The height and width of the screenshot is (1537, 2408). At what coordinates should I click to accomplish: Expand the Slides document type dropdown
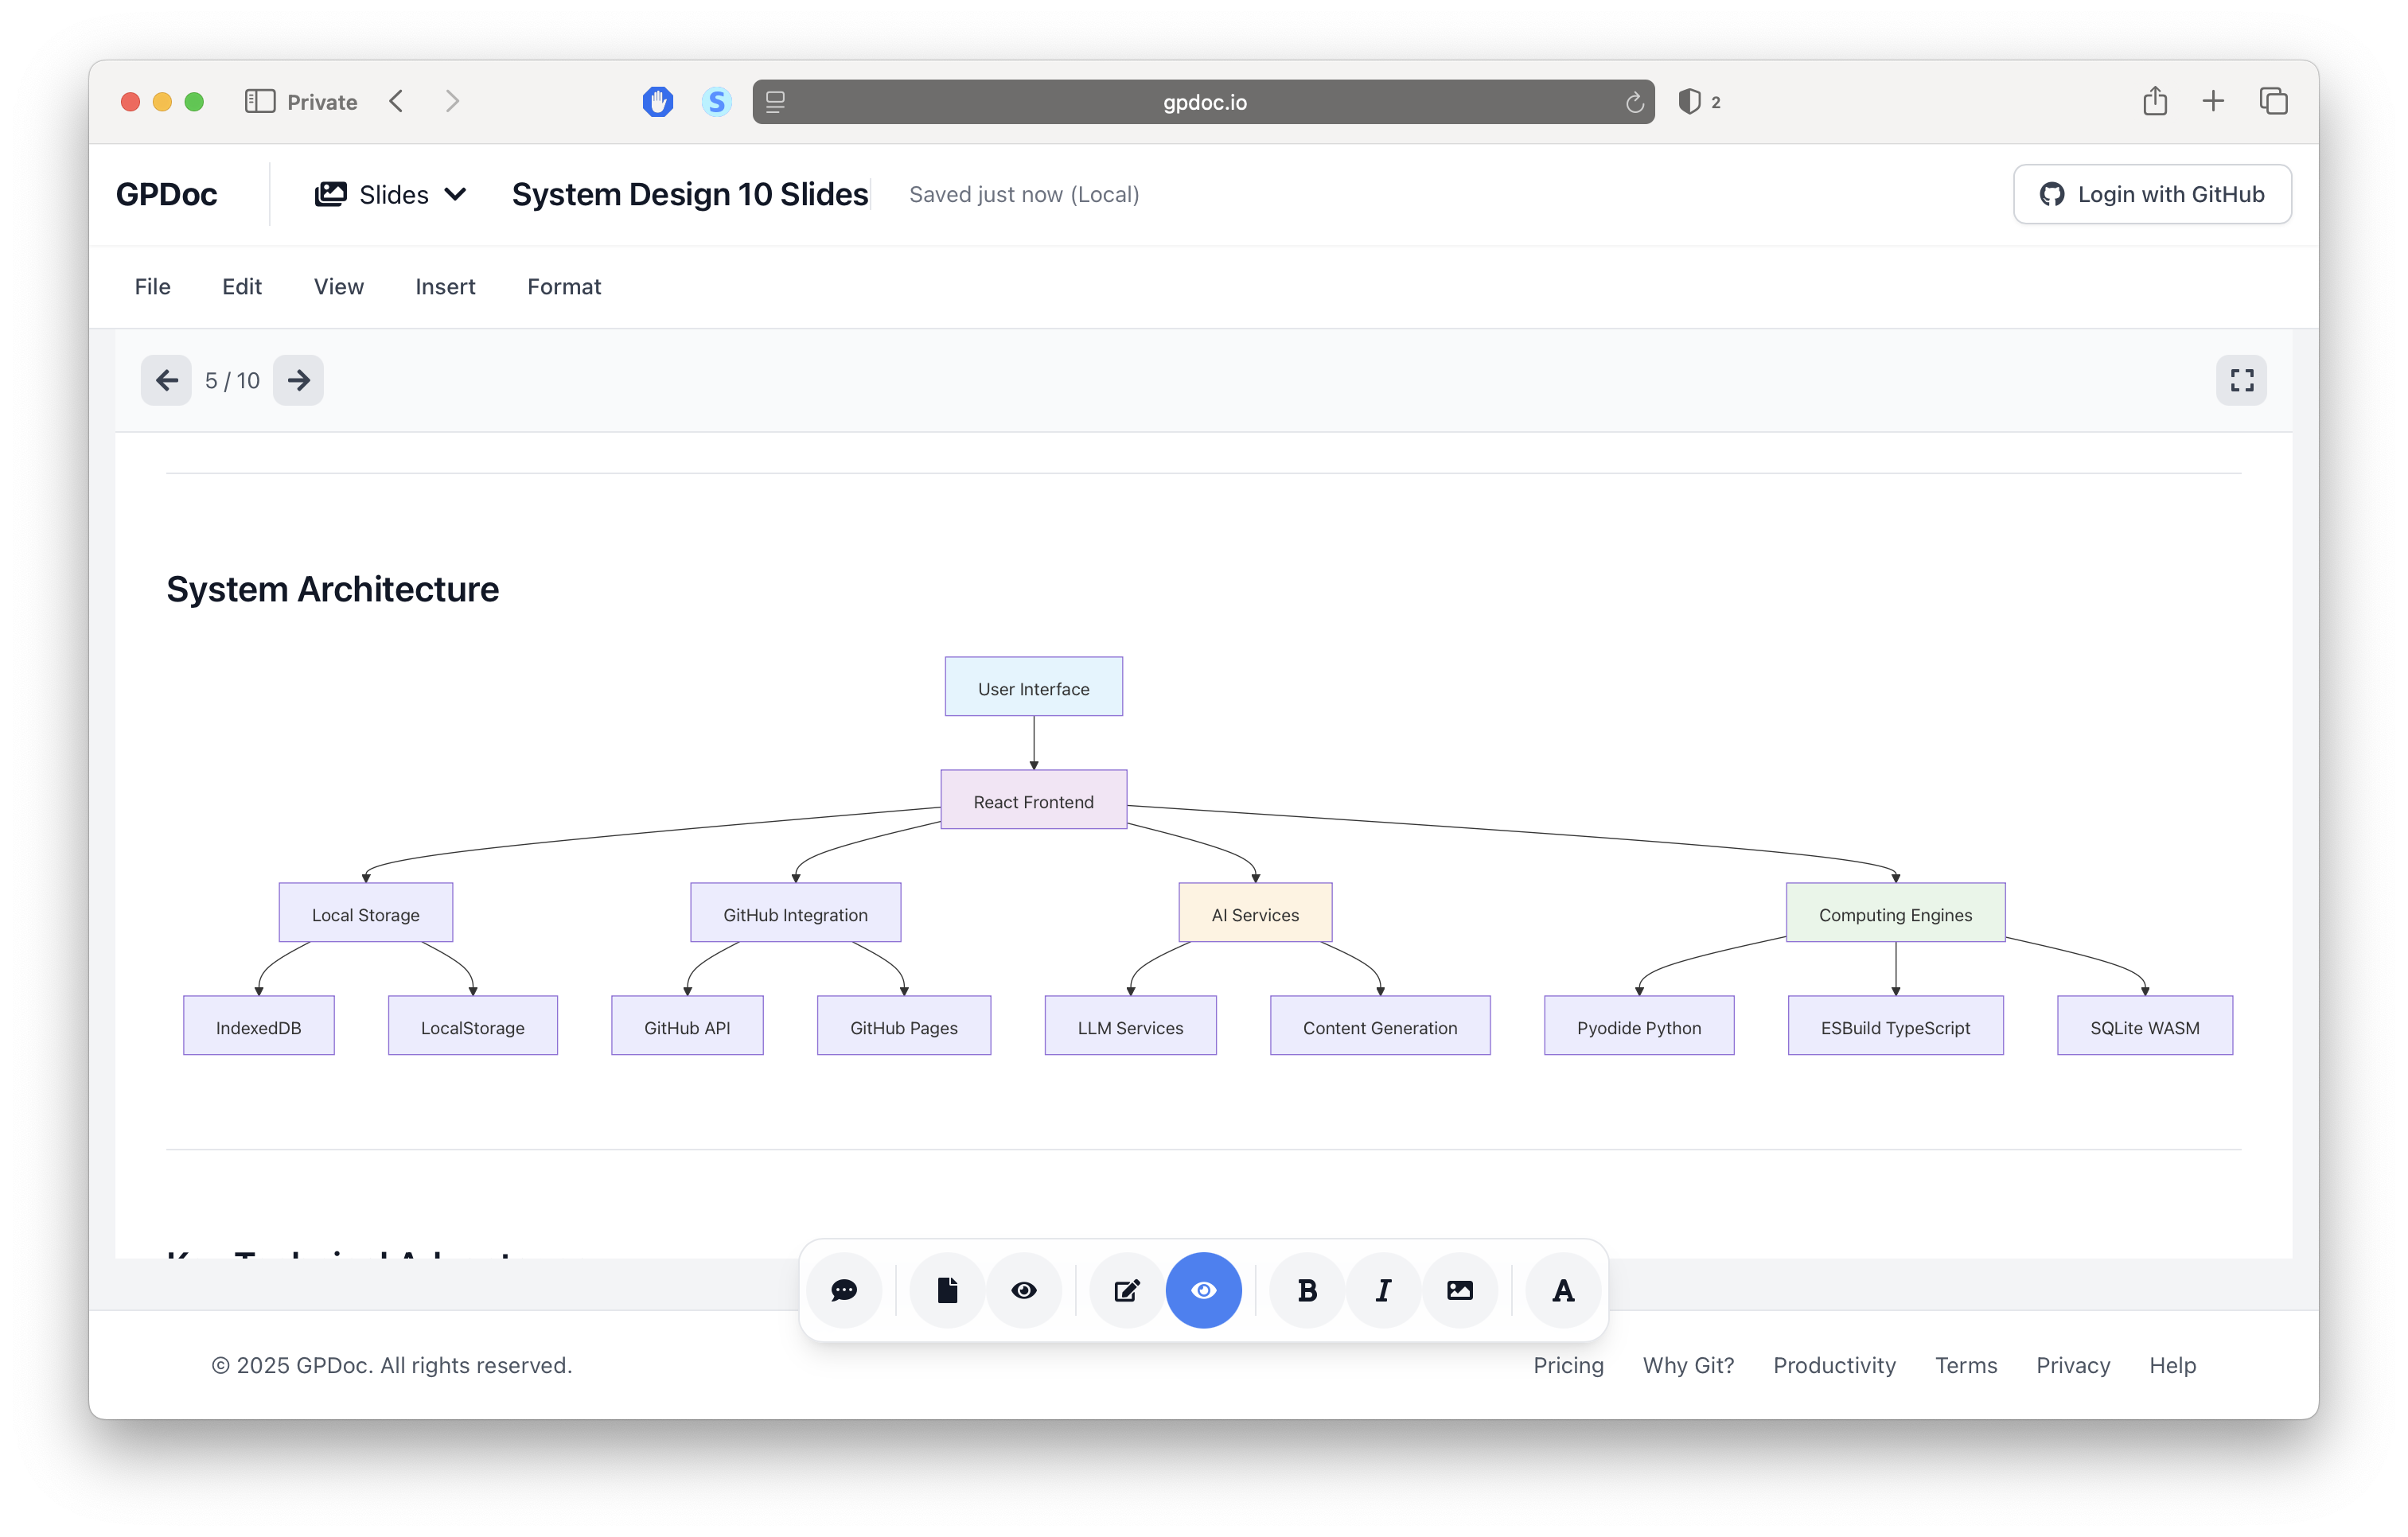pyautogui.click(x=391, y=194)
